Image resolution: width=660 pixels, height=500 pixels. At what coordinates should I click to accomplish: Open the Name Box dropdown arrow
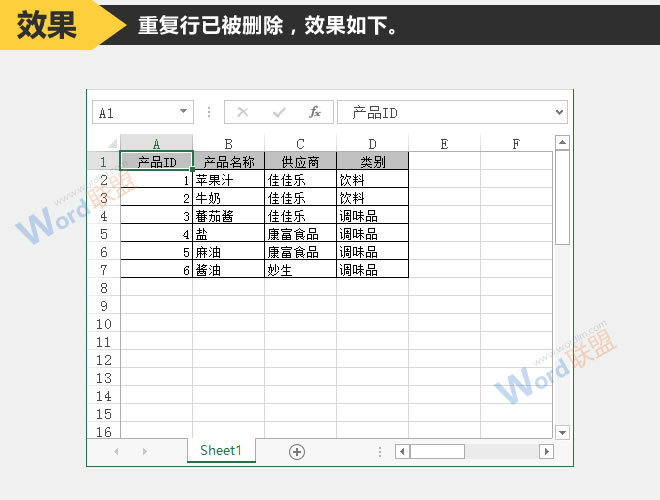tap(184, 112)
